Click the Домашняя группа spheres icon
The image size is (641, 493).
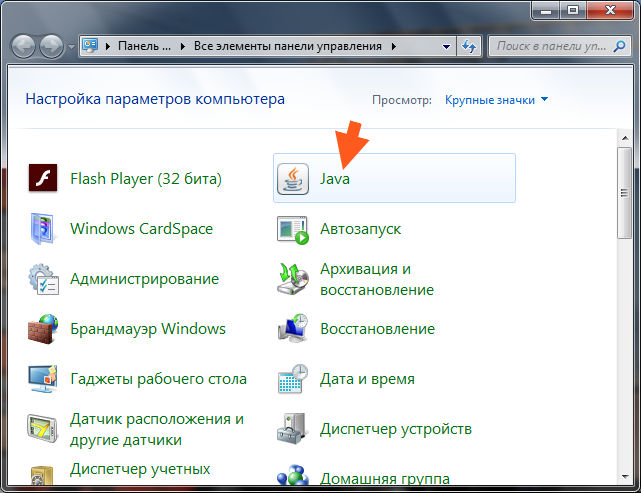coord(293,475)
